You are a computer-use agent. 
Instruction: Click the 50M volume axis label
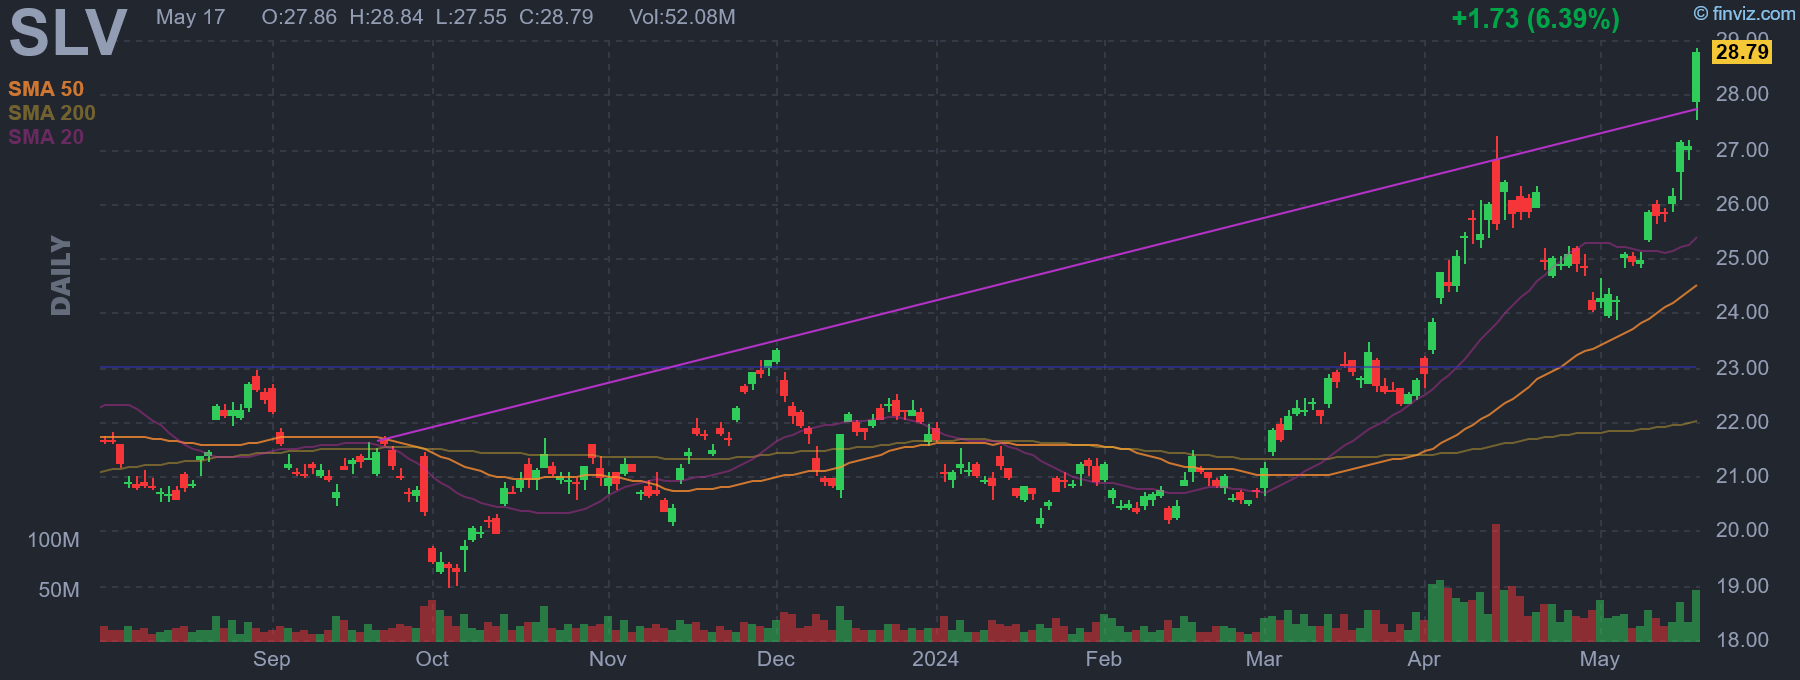pyautogui.click(x=59, y=590)
